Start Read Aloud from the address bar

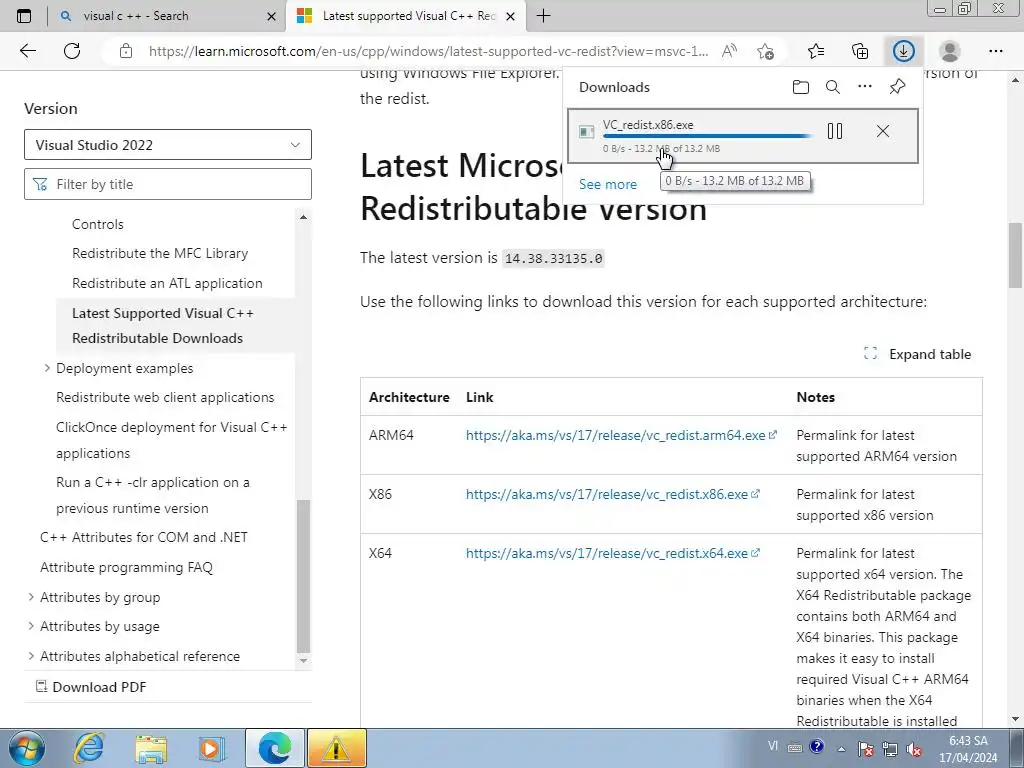pos(729,51)
